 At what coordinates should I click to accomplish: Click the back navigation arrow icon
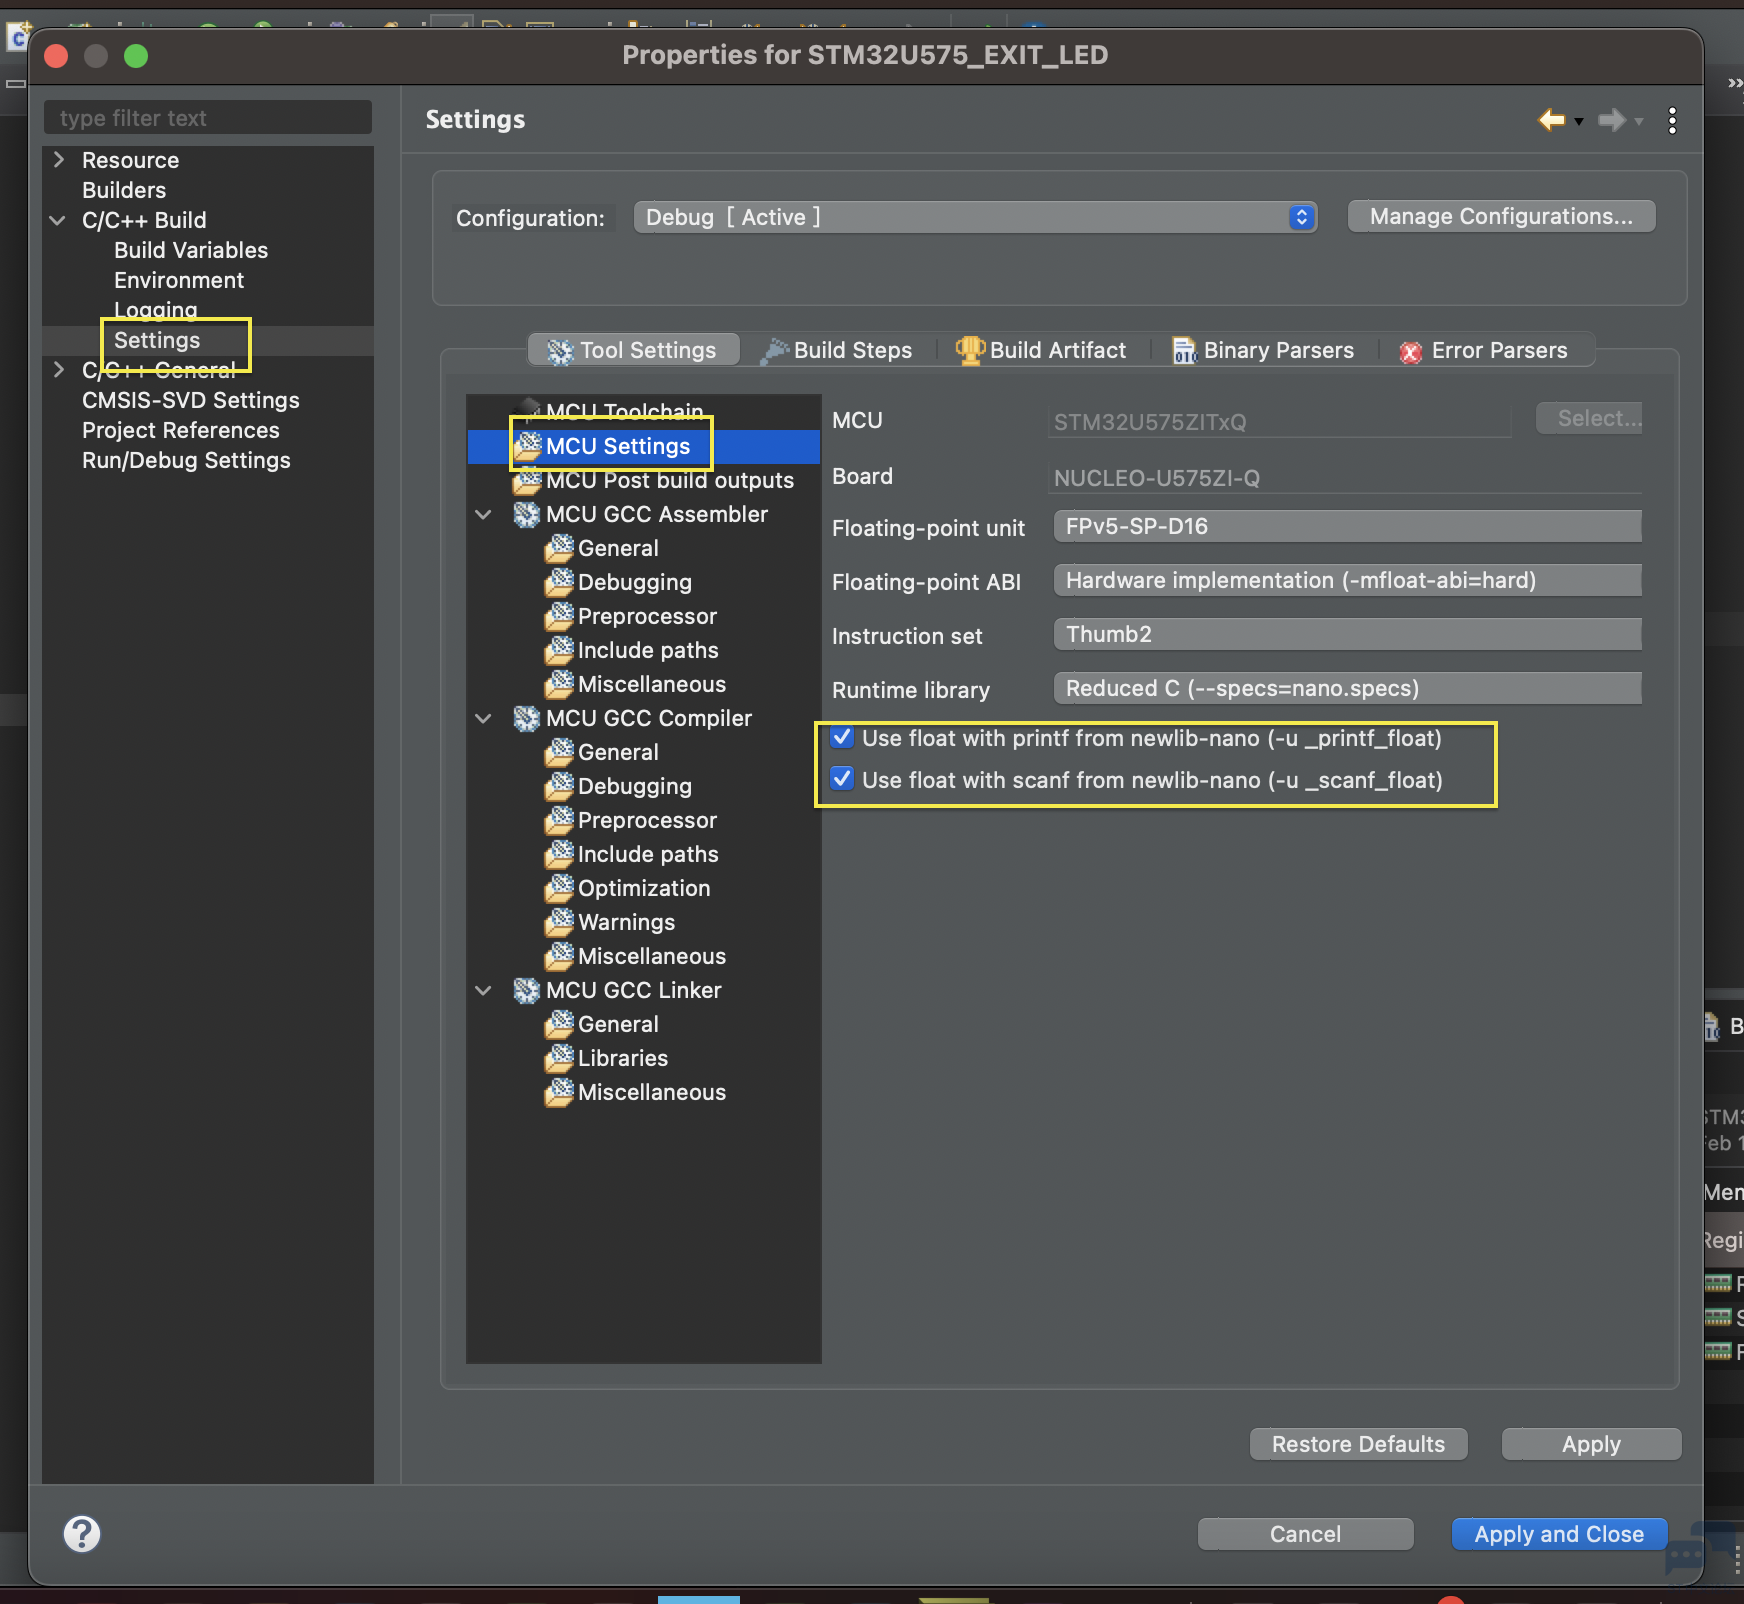[x=1551, y=120]
